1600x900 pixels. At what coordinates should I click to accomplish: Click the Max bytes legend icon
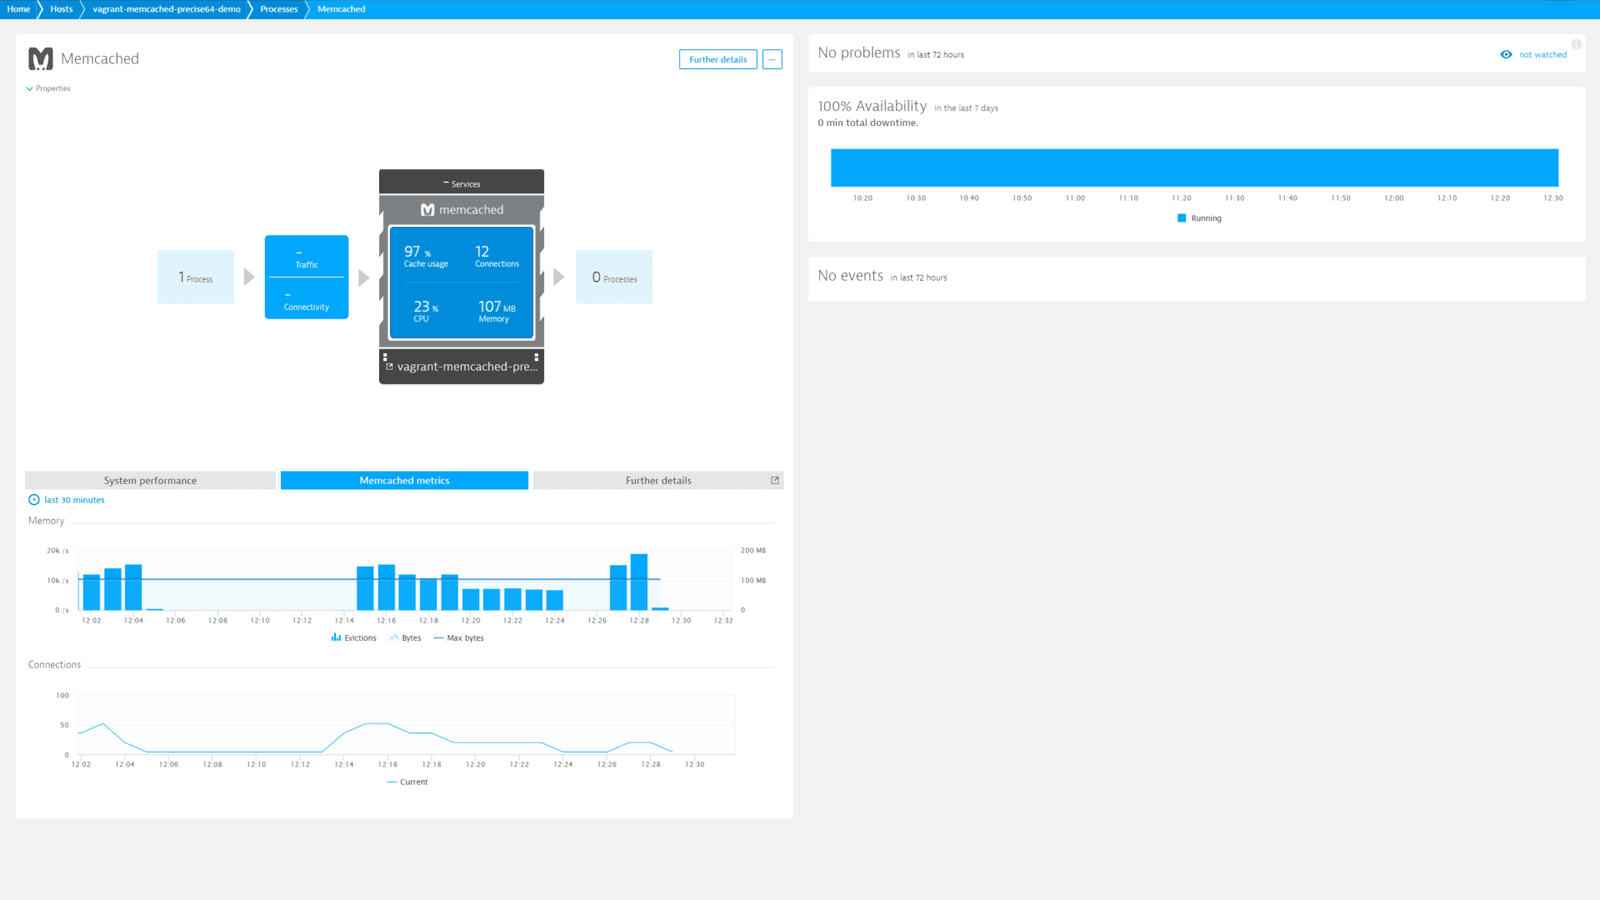click(439, 638)
